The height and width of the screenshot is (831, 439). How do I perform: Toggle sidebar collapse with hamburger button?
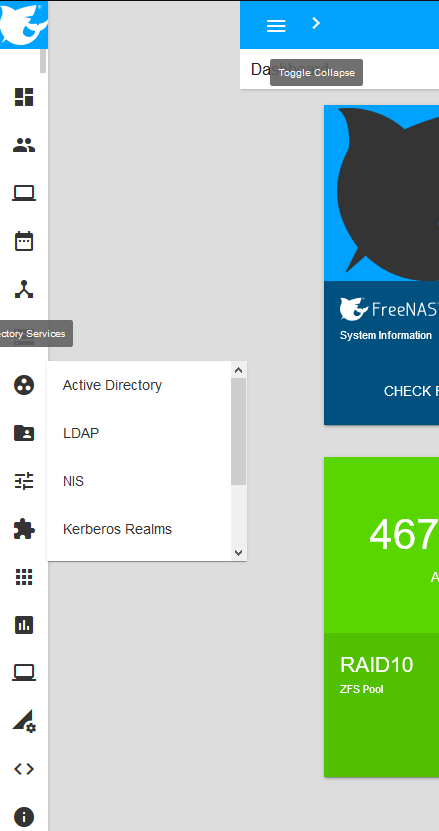coord(276,25)
